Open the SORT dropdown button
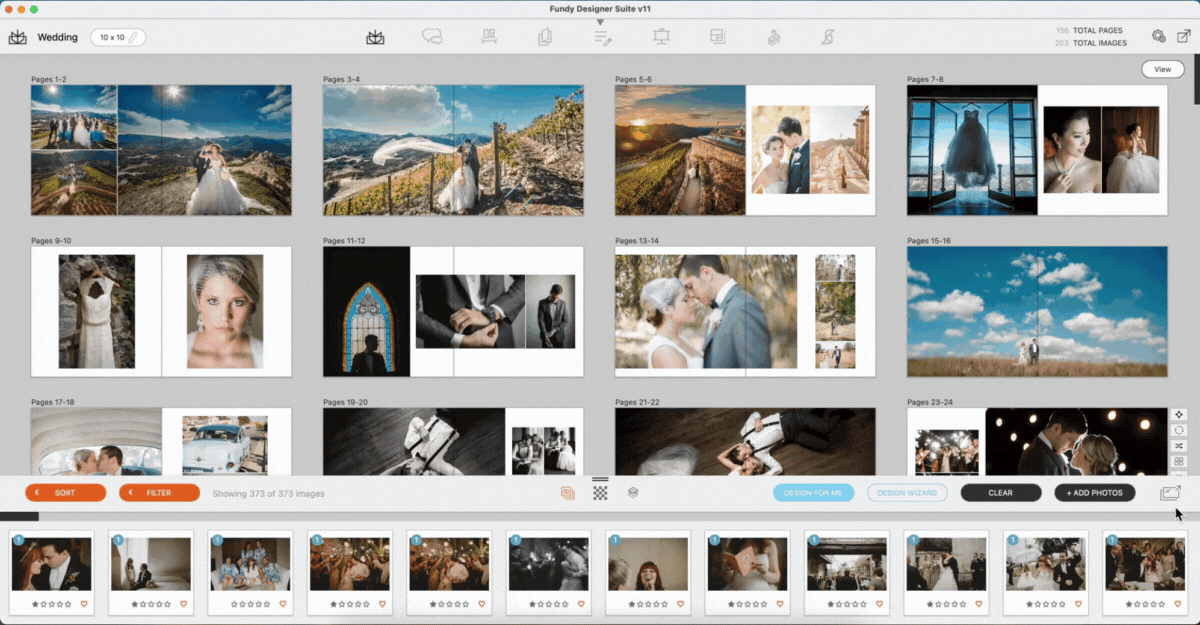This screenshot has height=625, width=1200. [x=66, y=493]
